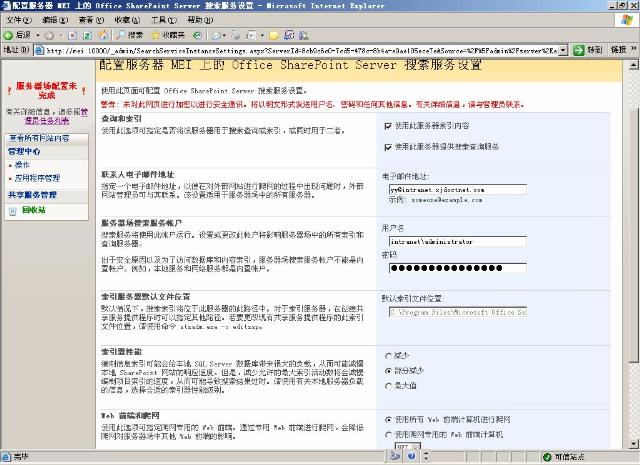Open the 回收站 Recycle Bin link
The image size is (640, 465).
[34, 210]
